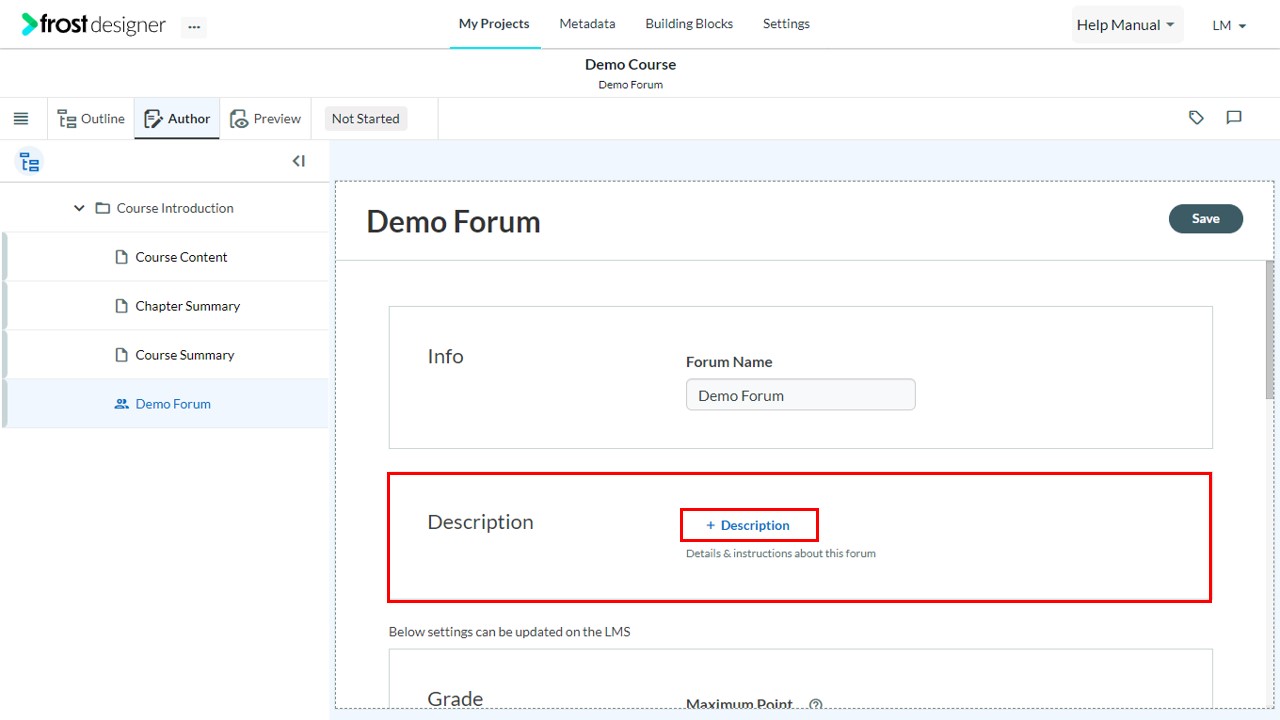This screenshot has width=1280, height=720.
Task: Click the Course Content page icon
Action: [122, 257]
